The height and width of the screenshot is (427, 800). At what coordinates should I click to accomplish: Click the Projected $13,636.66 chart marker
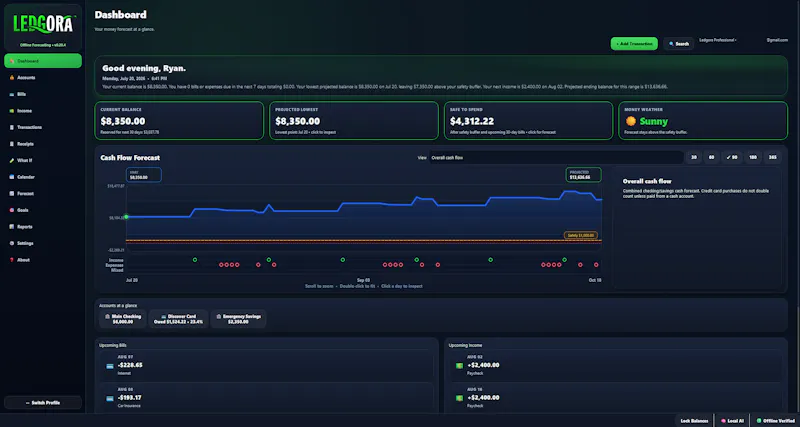point(584,175)
